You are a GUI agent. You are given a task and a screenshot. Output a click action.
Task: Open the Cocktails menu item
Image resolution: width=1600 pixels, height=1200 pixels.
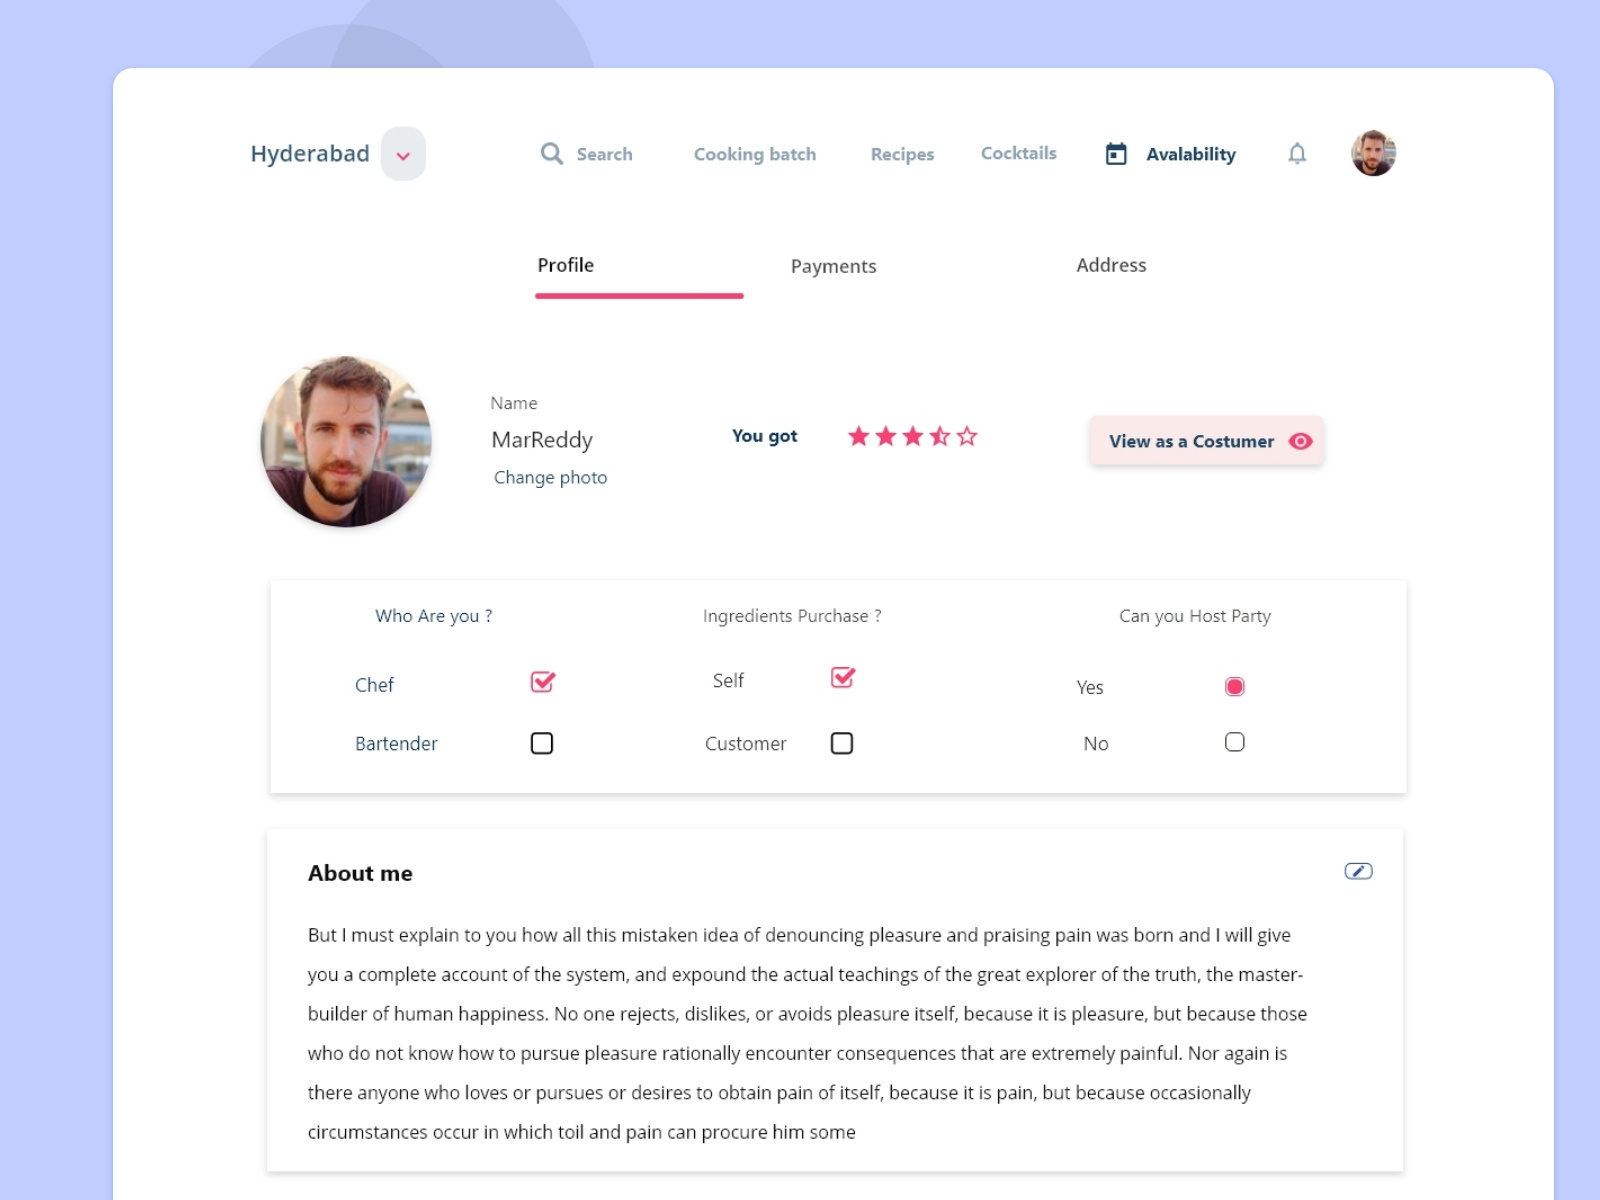(1018, 153)
